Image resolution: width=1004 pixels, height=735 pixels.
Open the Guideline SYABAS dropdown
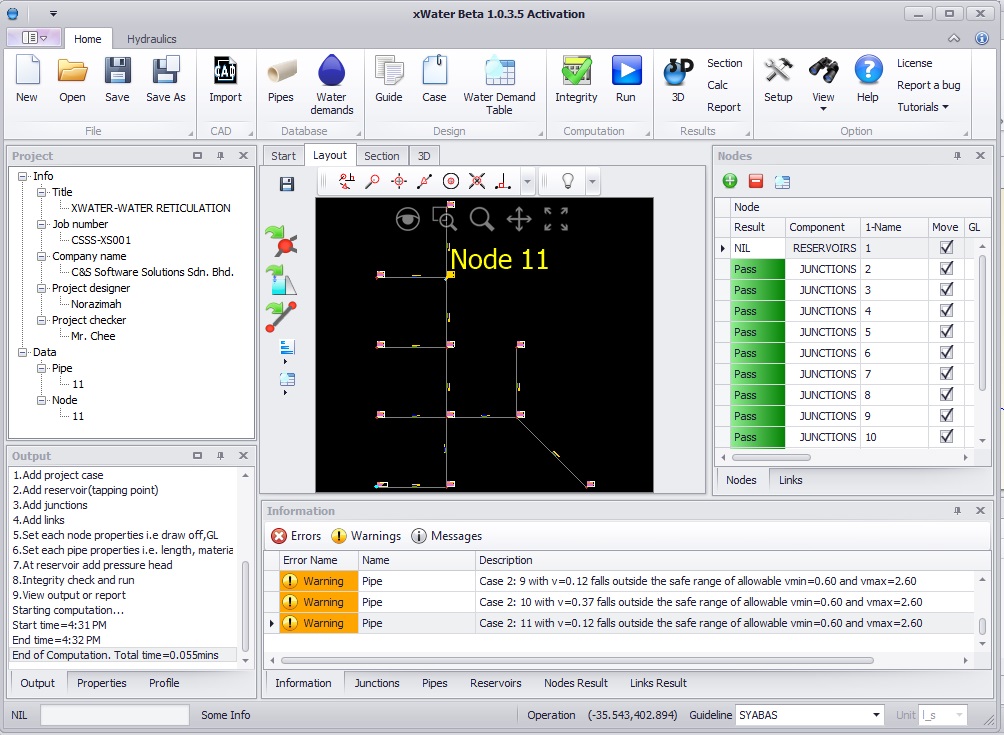pos(876,715)
